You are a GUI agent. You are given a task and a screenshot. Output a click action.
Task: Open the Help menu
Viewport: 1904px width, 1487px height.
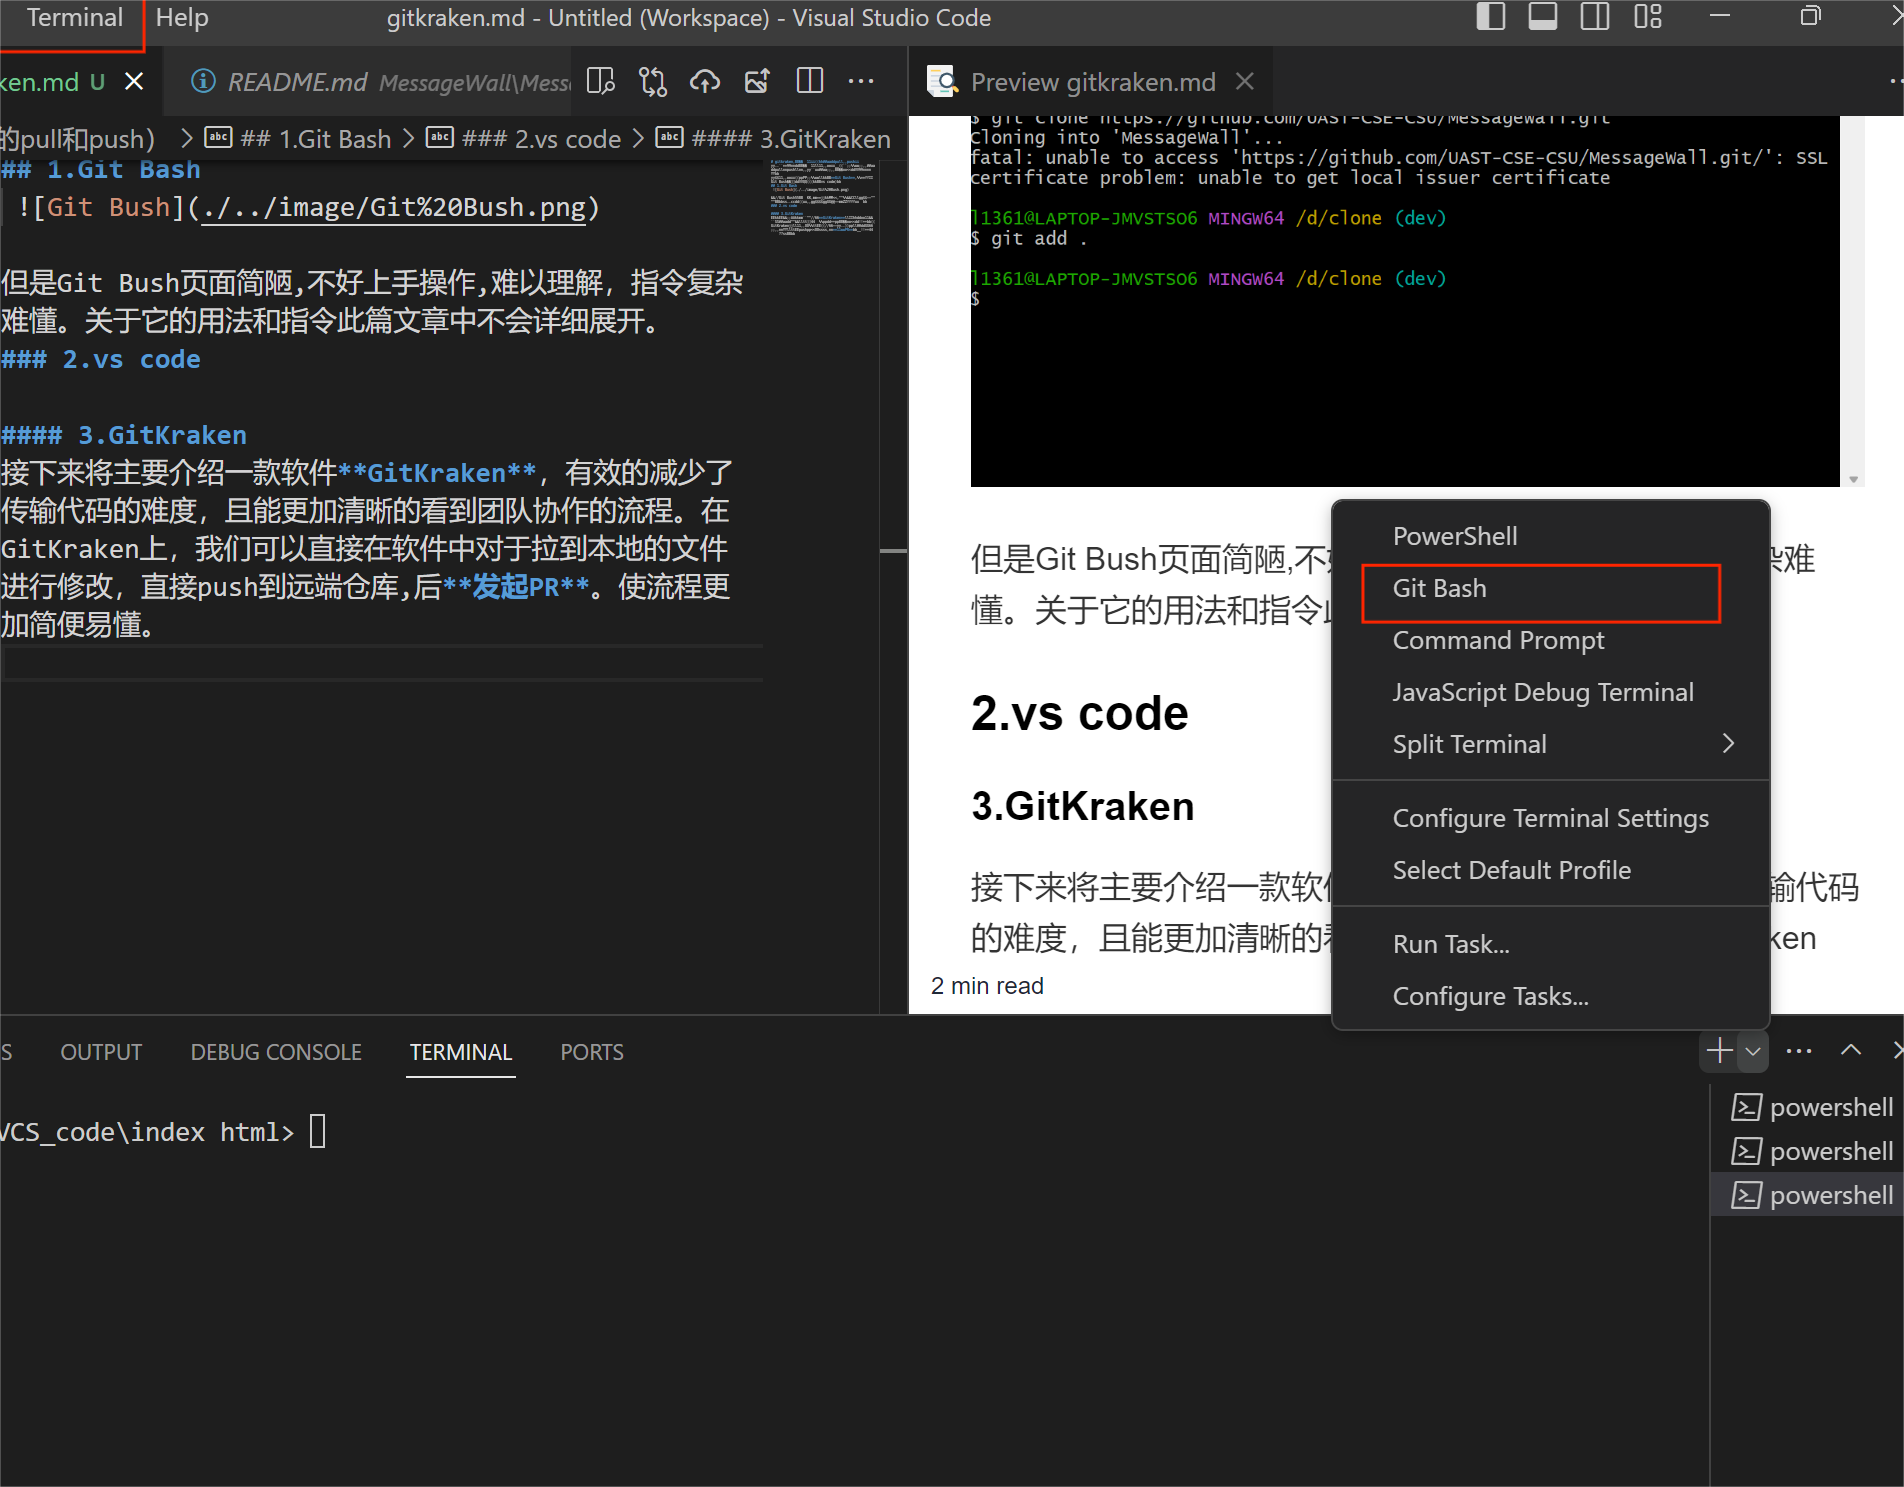click(x=182, y=18)
